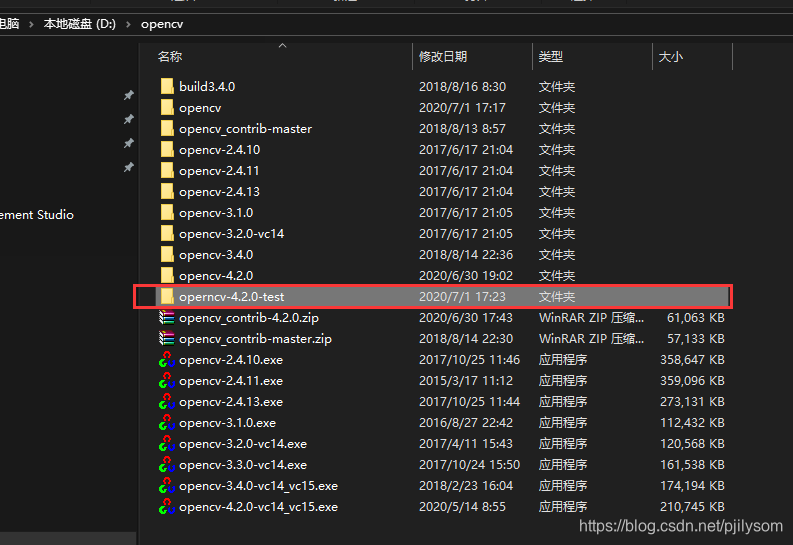
Task: Click the opencv_contrib-master folder icon
Action: (x=167, y=128)
